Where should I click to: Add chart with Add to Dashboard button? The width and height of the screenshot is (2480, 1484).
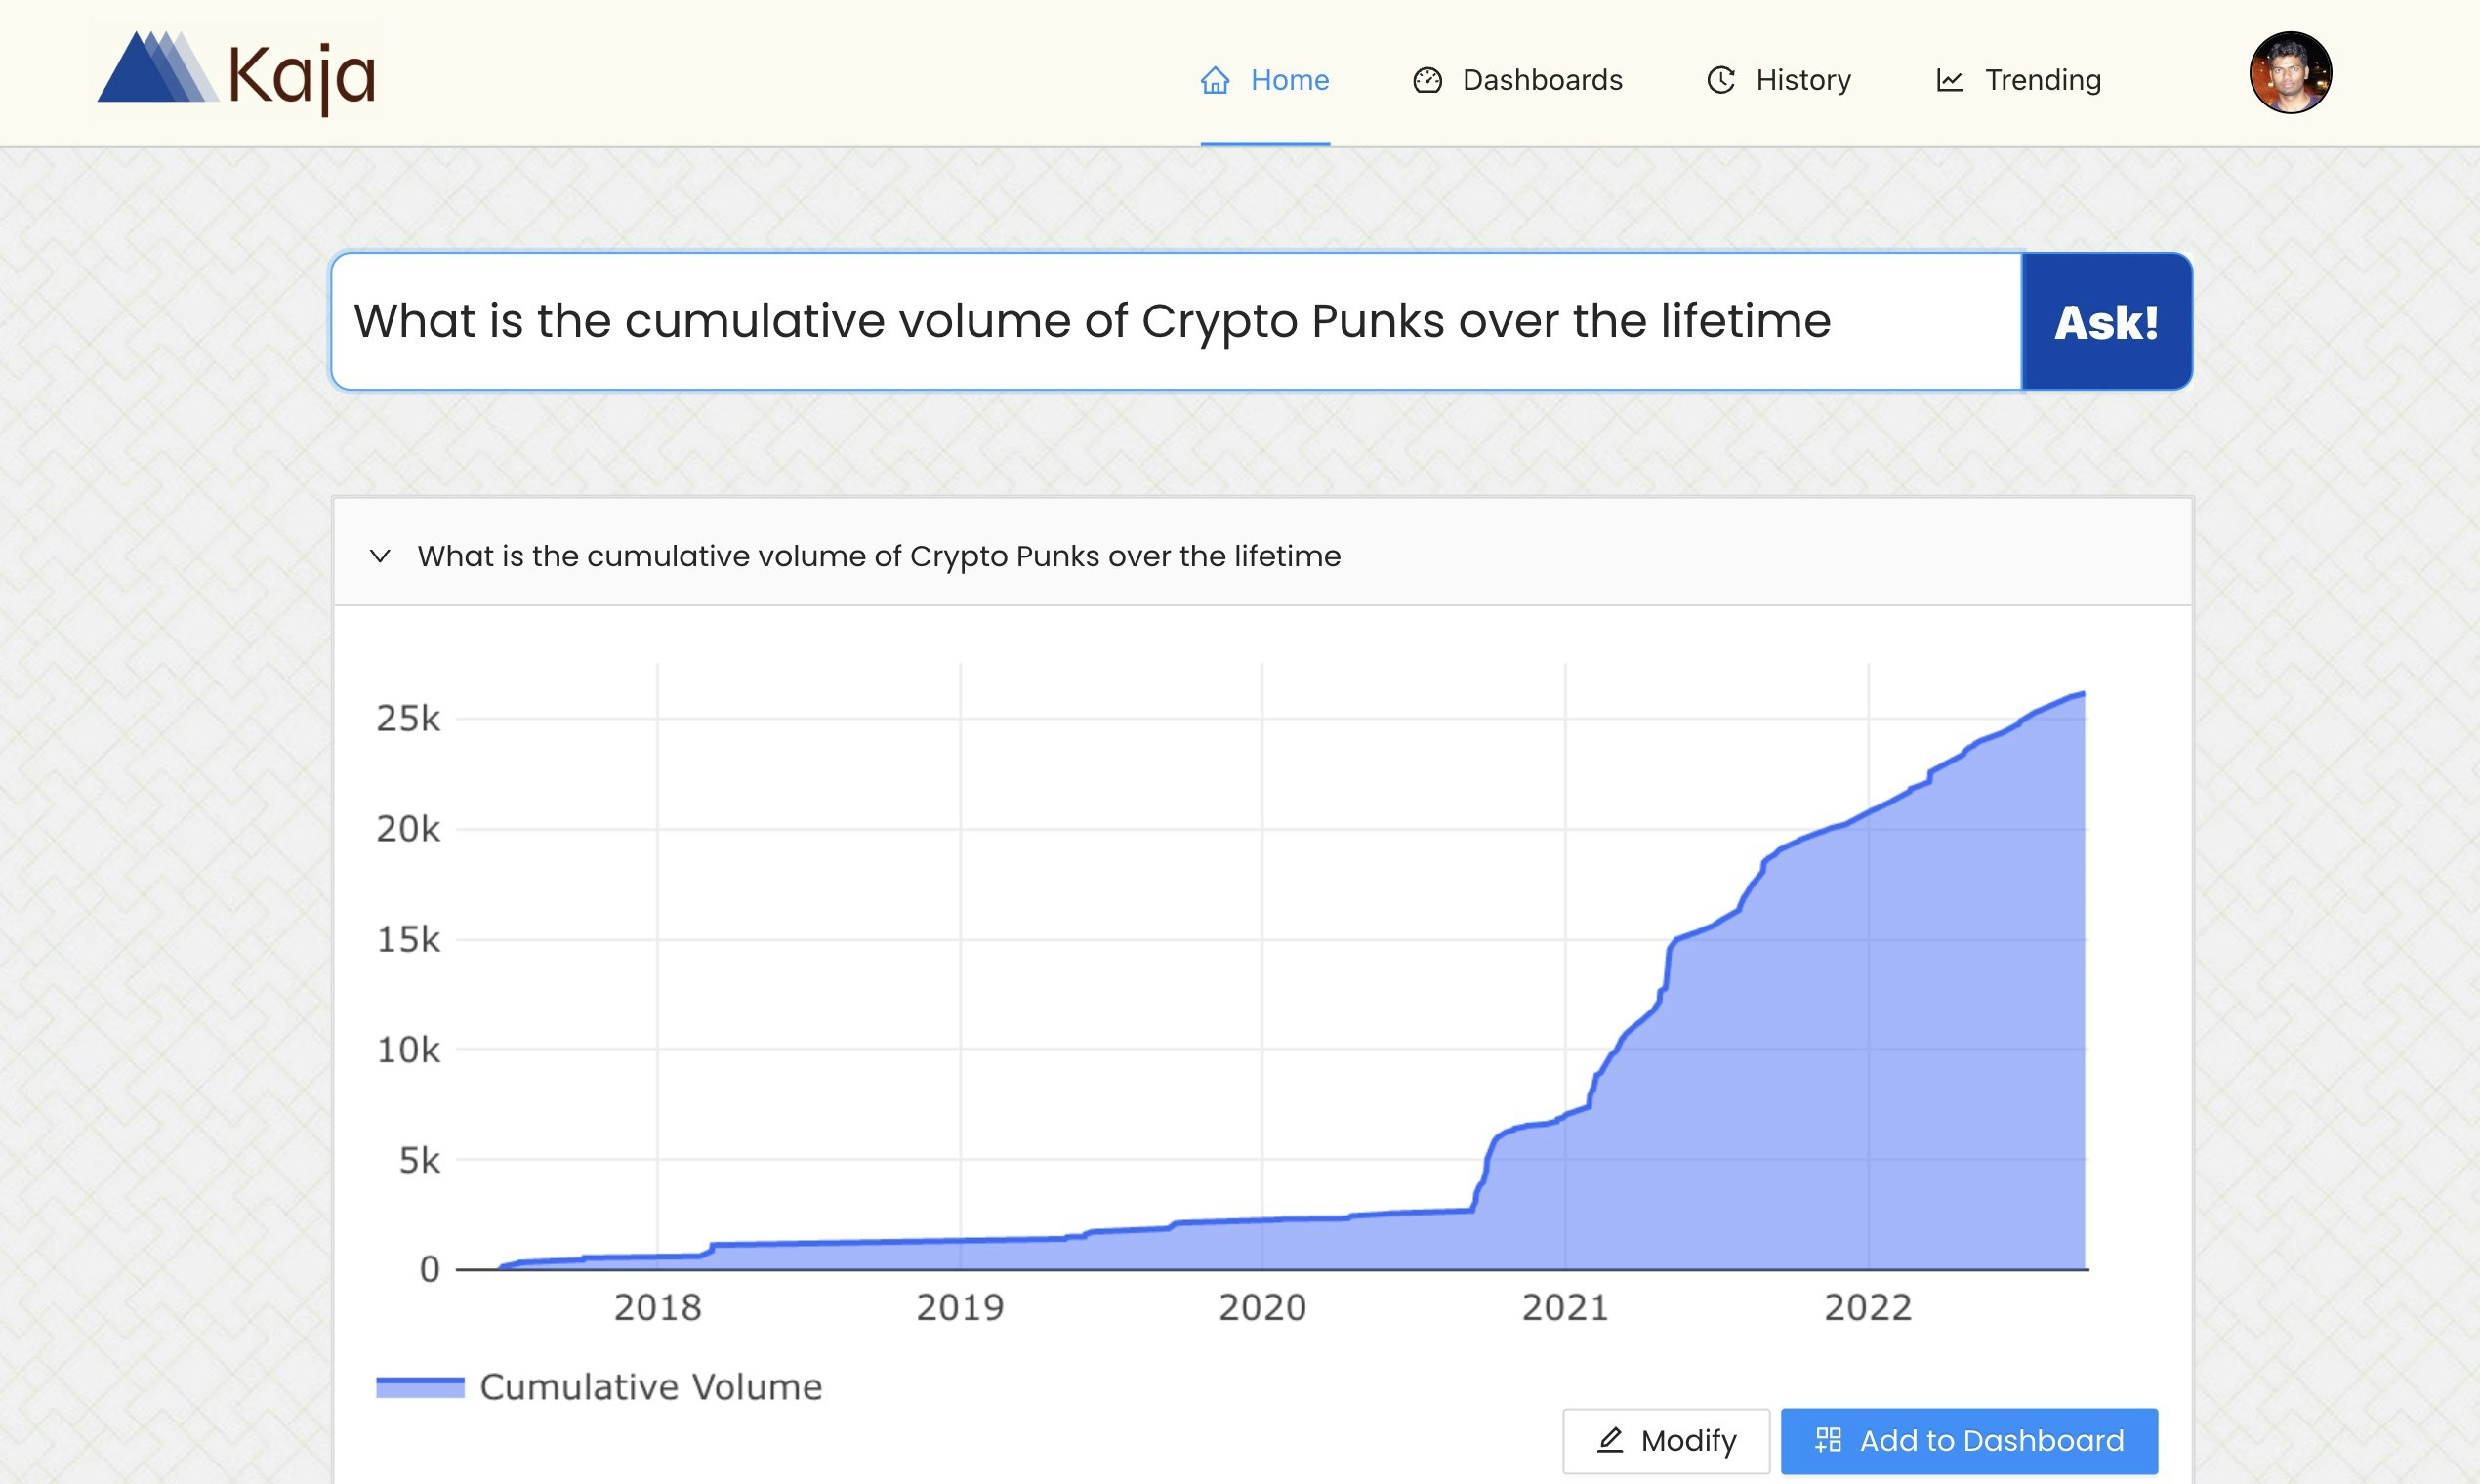coord(1969,1441)
